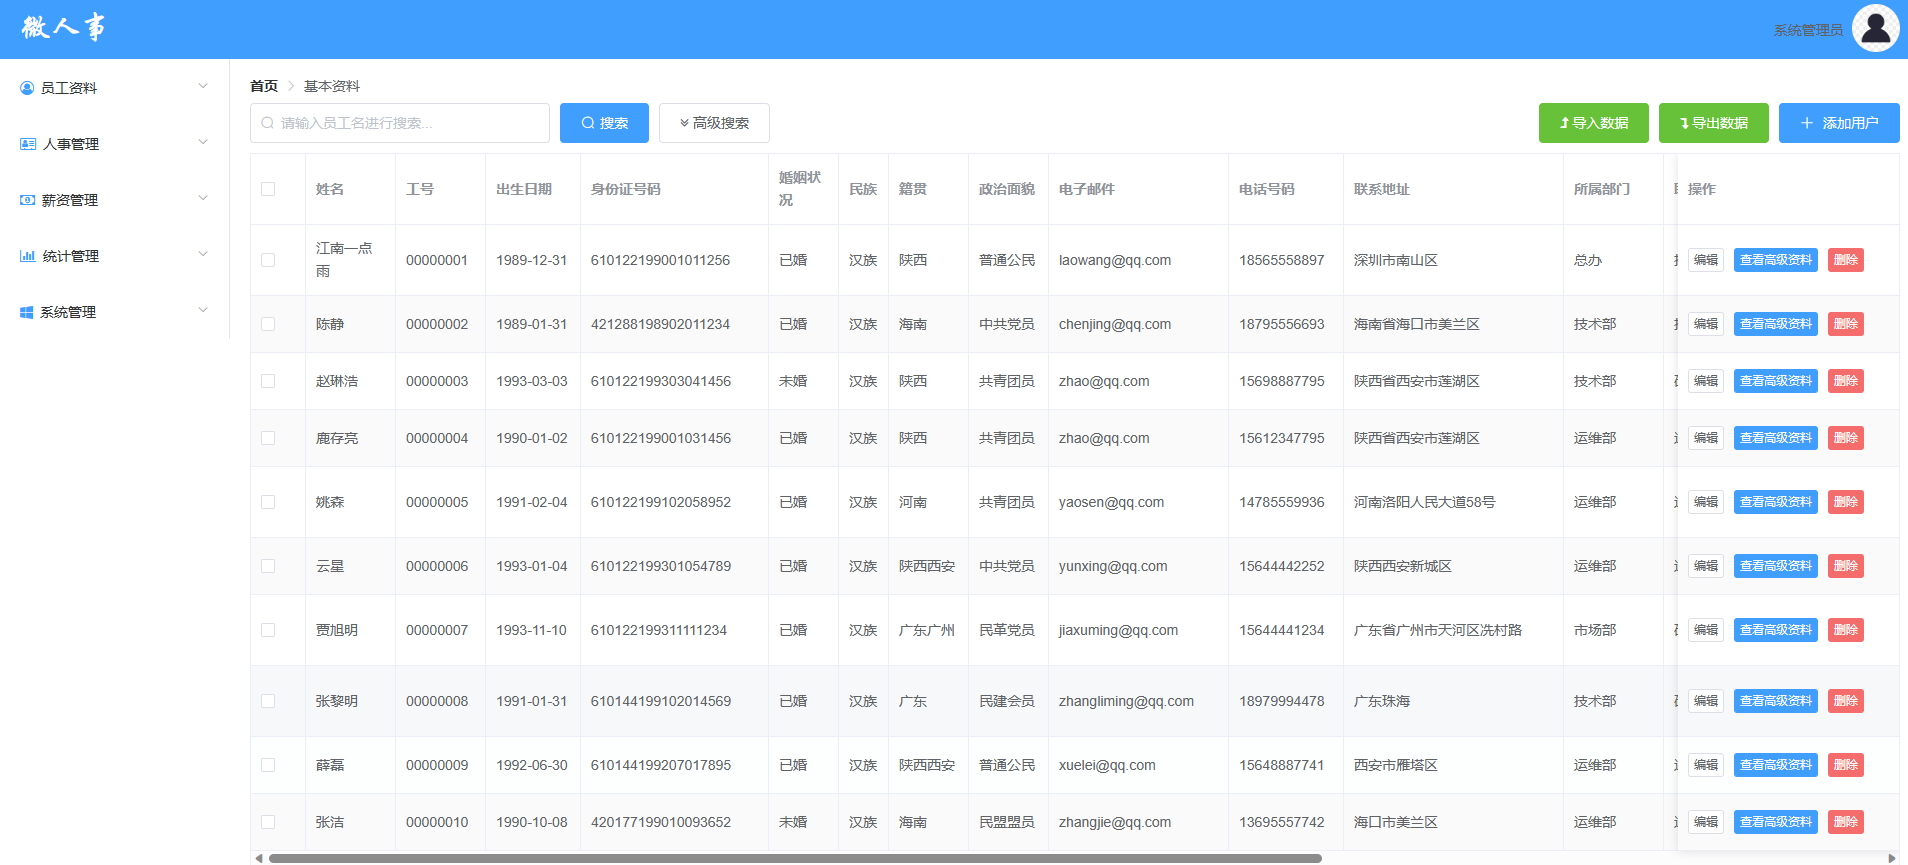Open the 人事管理 sidebar menu

(114, 144)
